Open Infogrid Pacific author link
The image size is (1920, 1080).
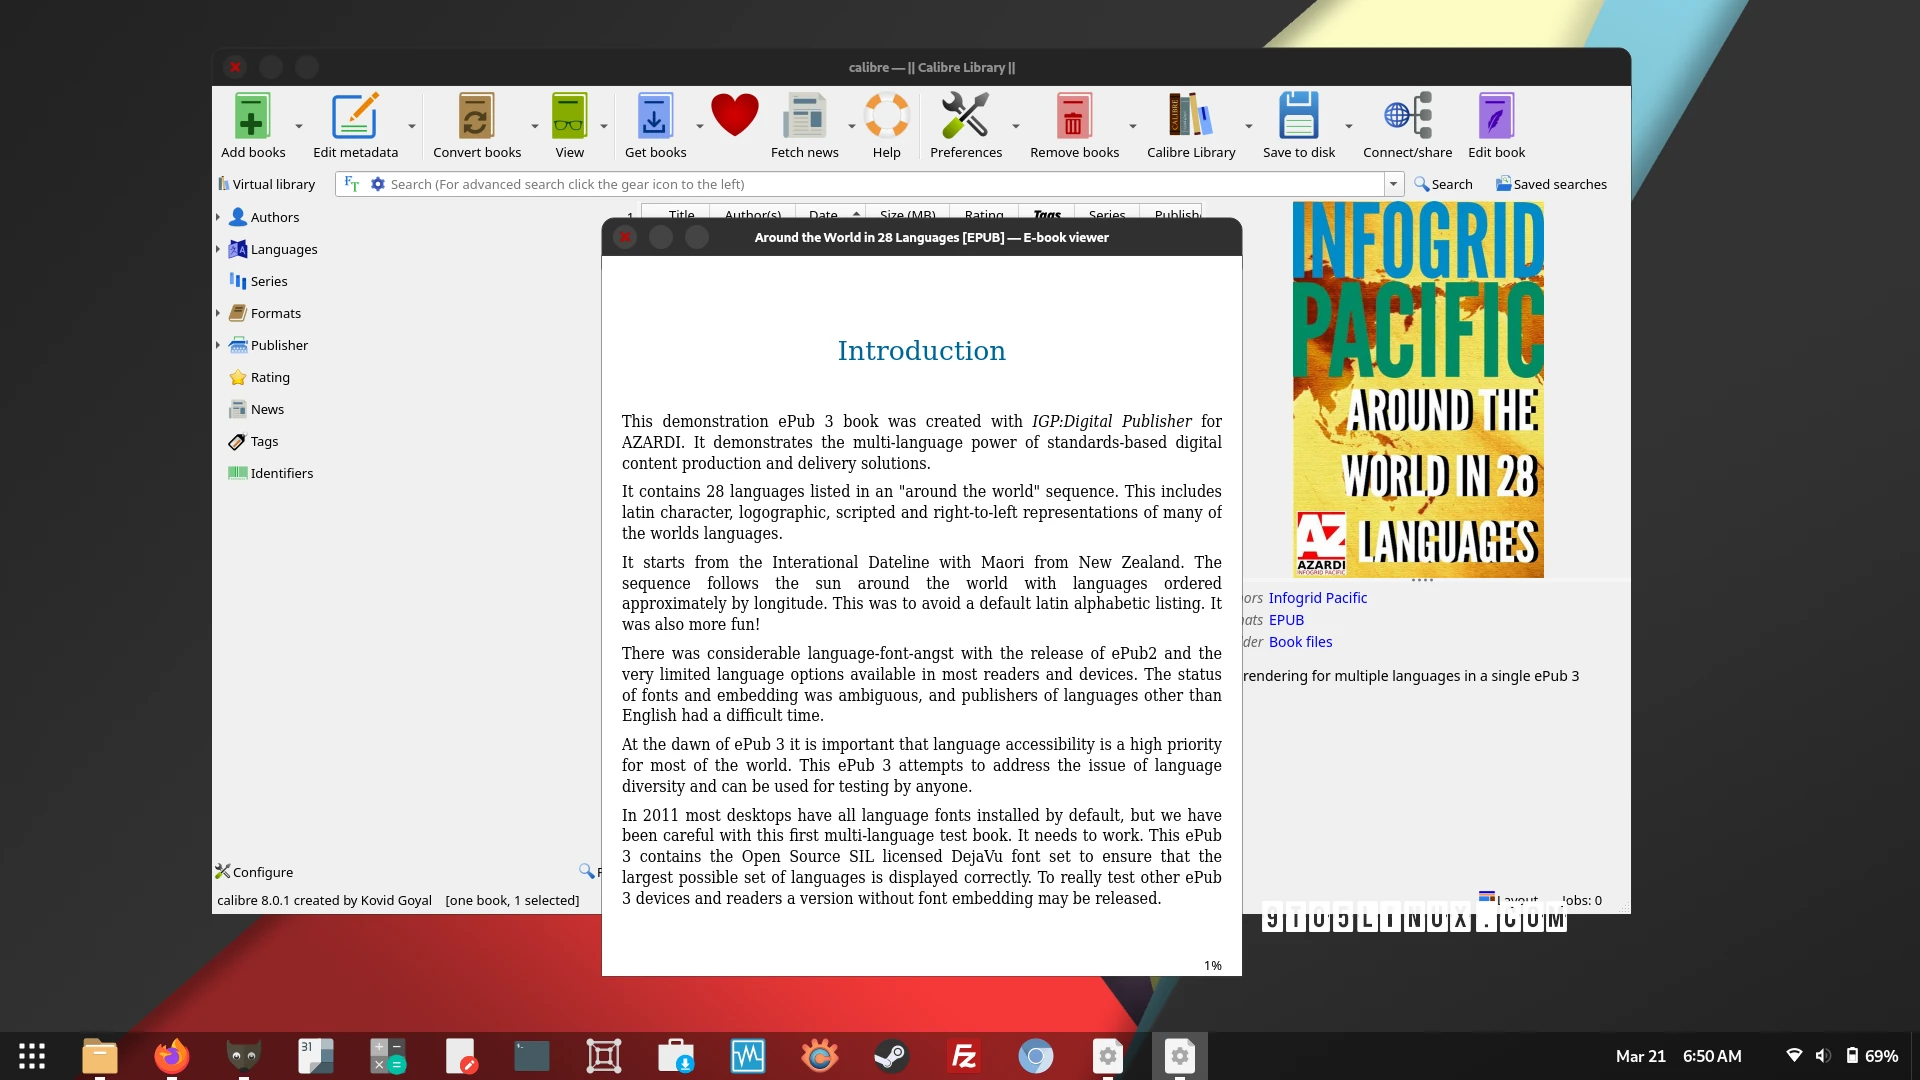click(1317, 598)
